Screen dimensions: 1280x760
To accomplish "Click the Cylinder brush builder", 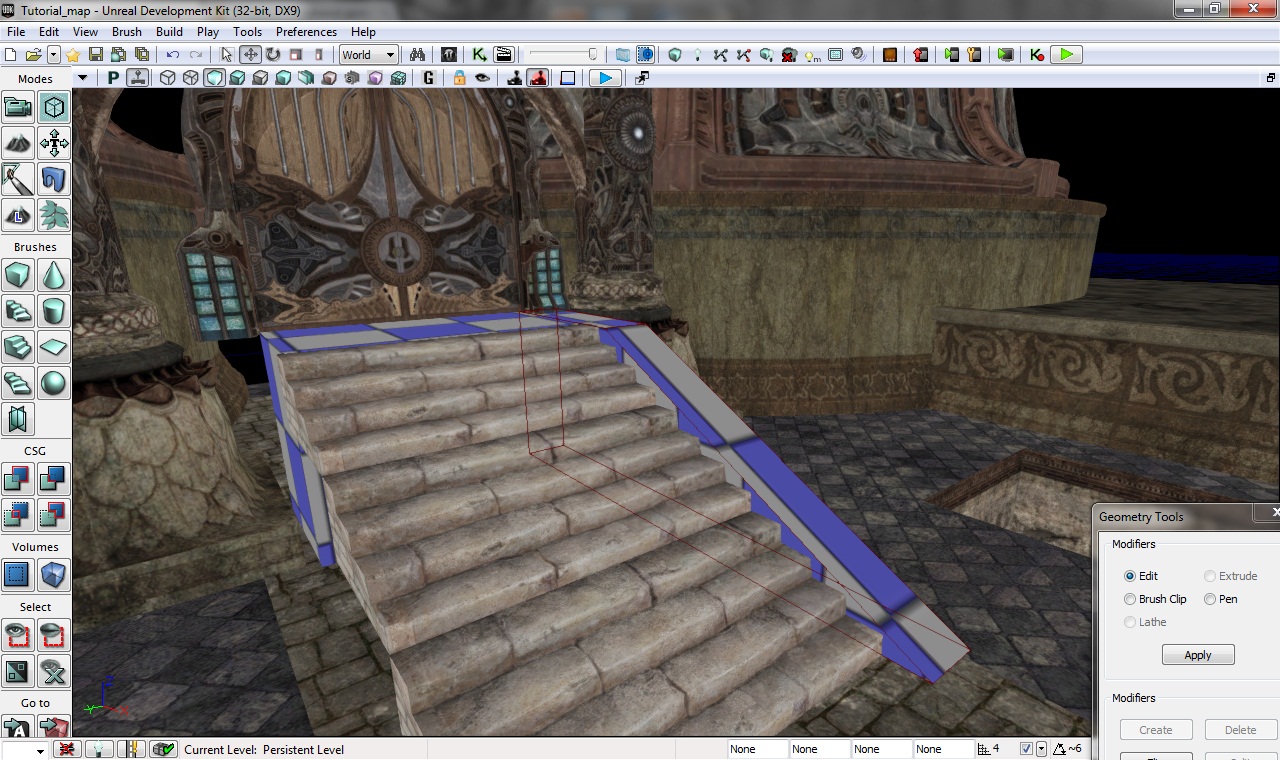I will coord(54,310).
